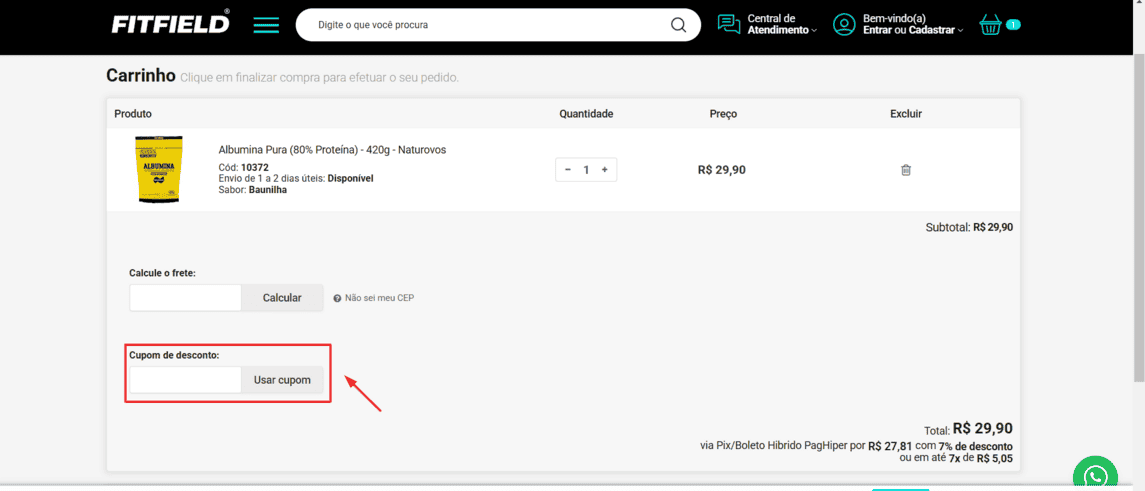Image resolution: width=1145 pixels, height=491 pixels.
Task: Click the 'Subtotal: R$ 29,90' text
Action: [x=969, y=227]
